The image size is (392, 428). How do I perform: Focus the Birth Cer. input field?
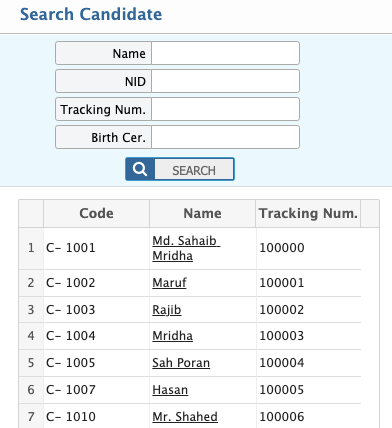click(x=225, y=137)
